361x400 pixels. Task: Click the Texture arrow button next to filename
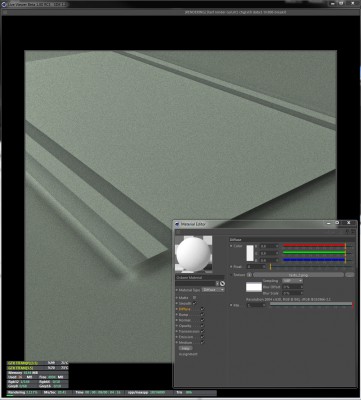point(249,275)
